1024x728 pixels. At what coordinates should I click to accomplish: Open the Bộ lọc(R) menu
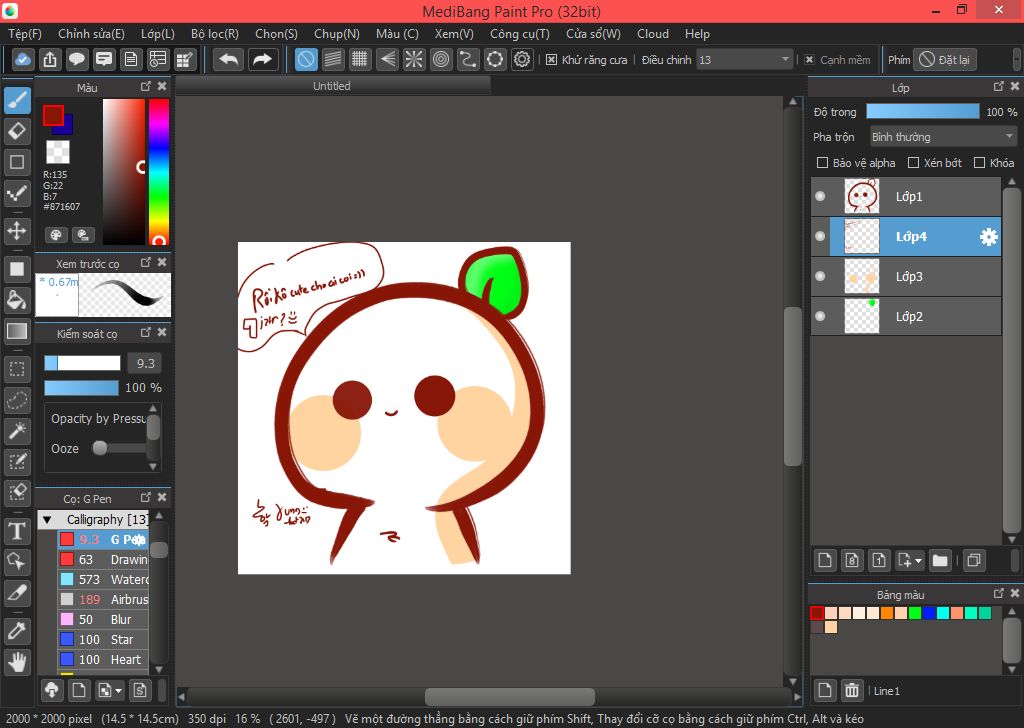coord(214,34)
